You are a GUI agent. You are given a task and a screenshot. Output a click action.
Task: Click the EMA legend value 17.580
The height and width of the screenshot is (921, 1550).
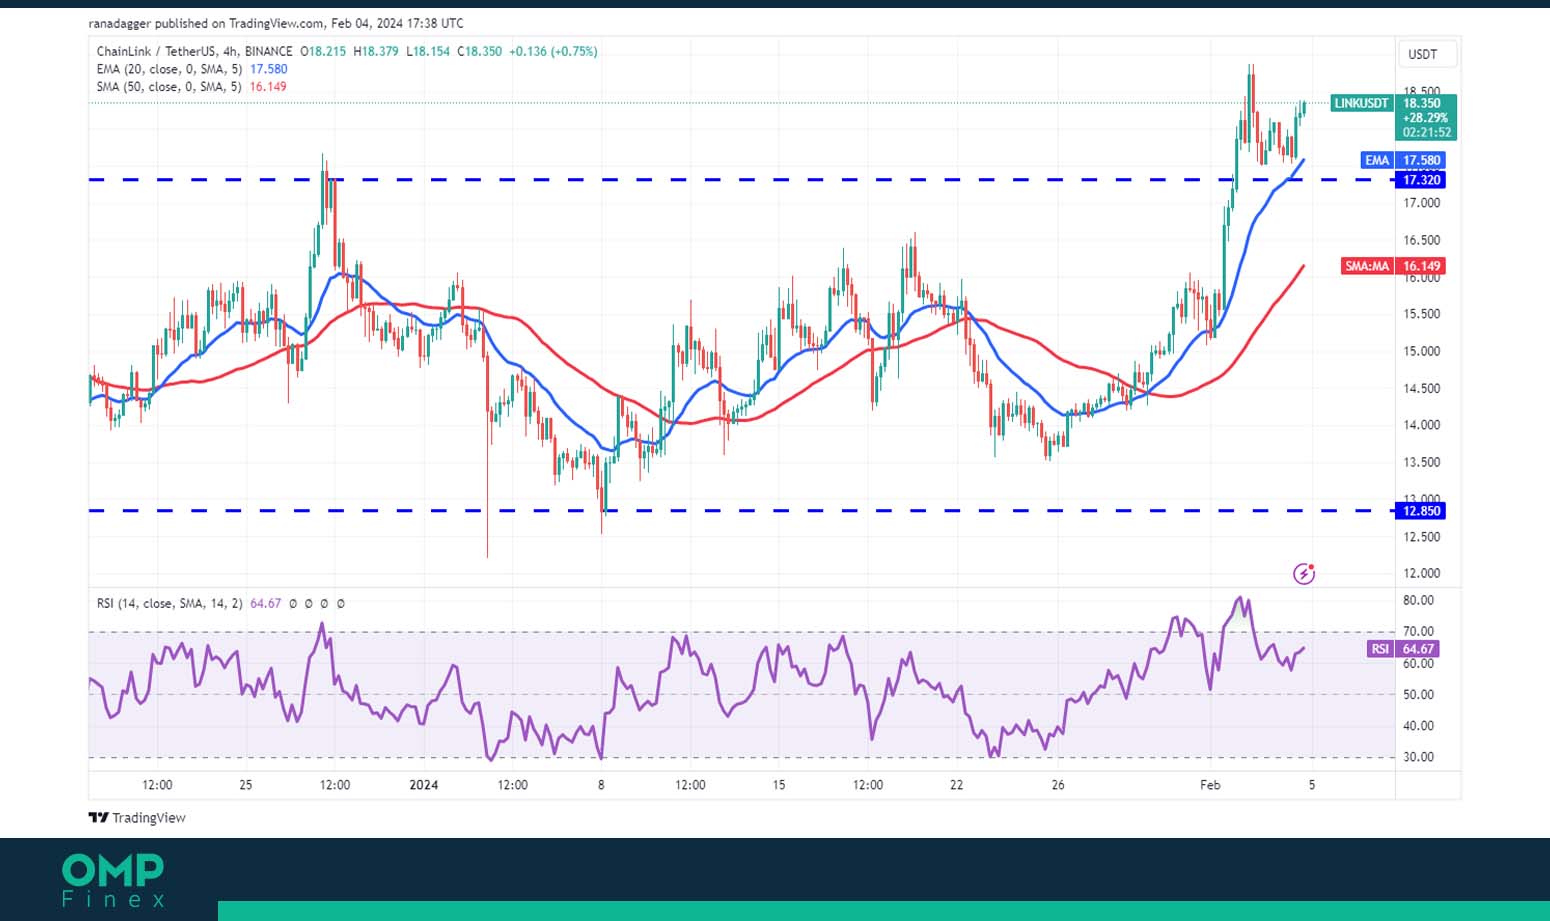click(269, 69)
